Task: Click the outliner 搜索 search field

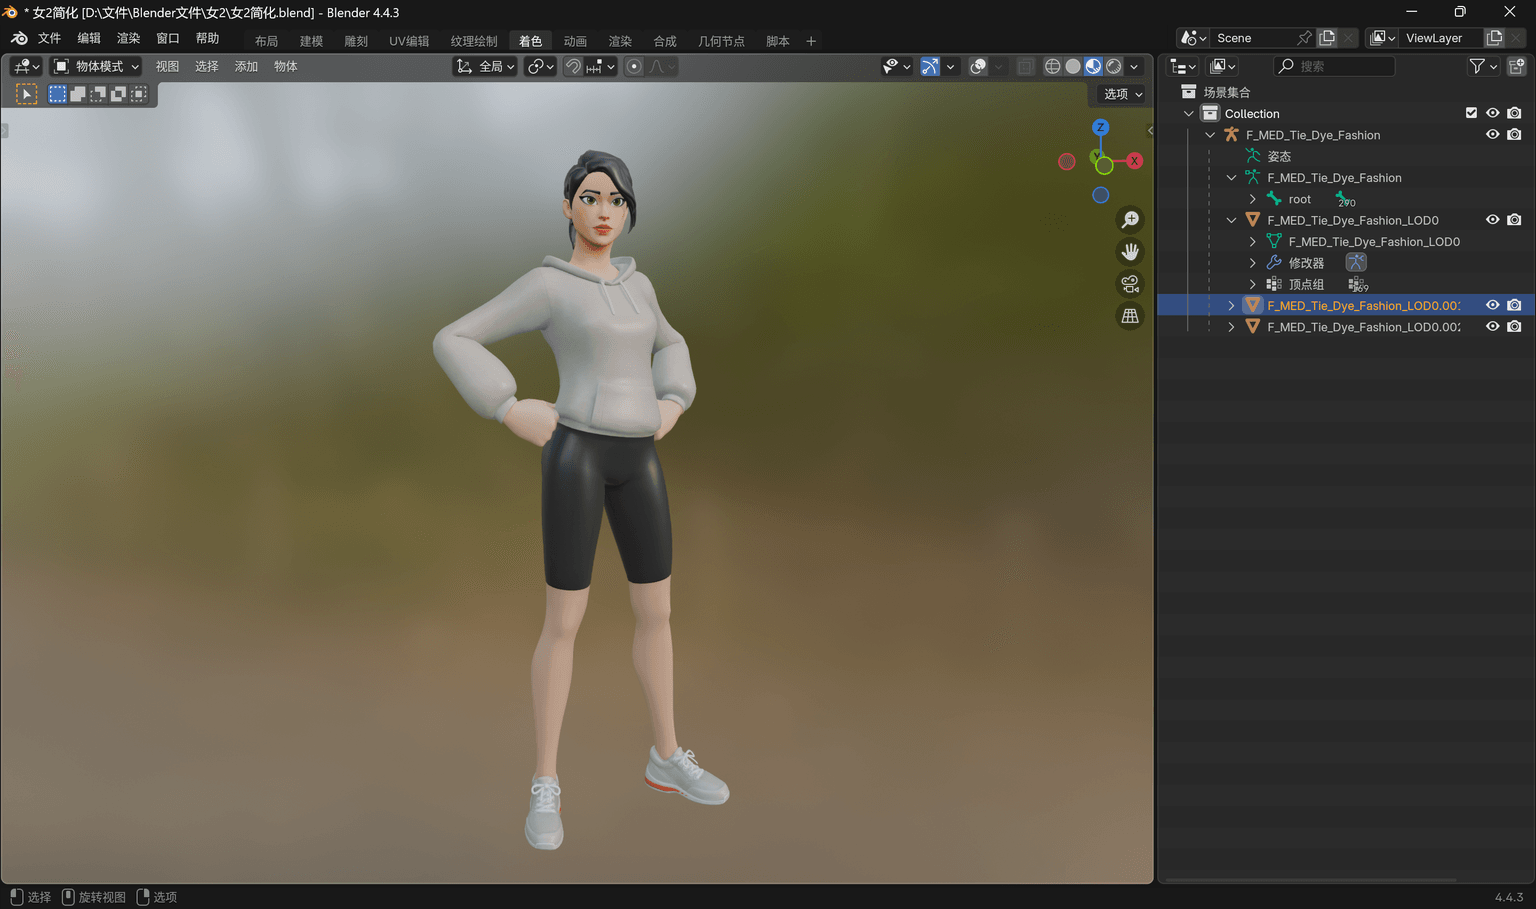Action: [x=1334, y=66]
